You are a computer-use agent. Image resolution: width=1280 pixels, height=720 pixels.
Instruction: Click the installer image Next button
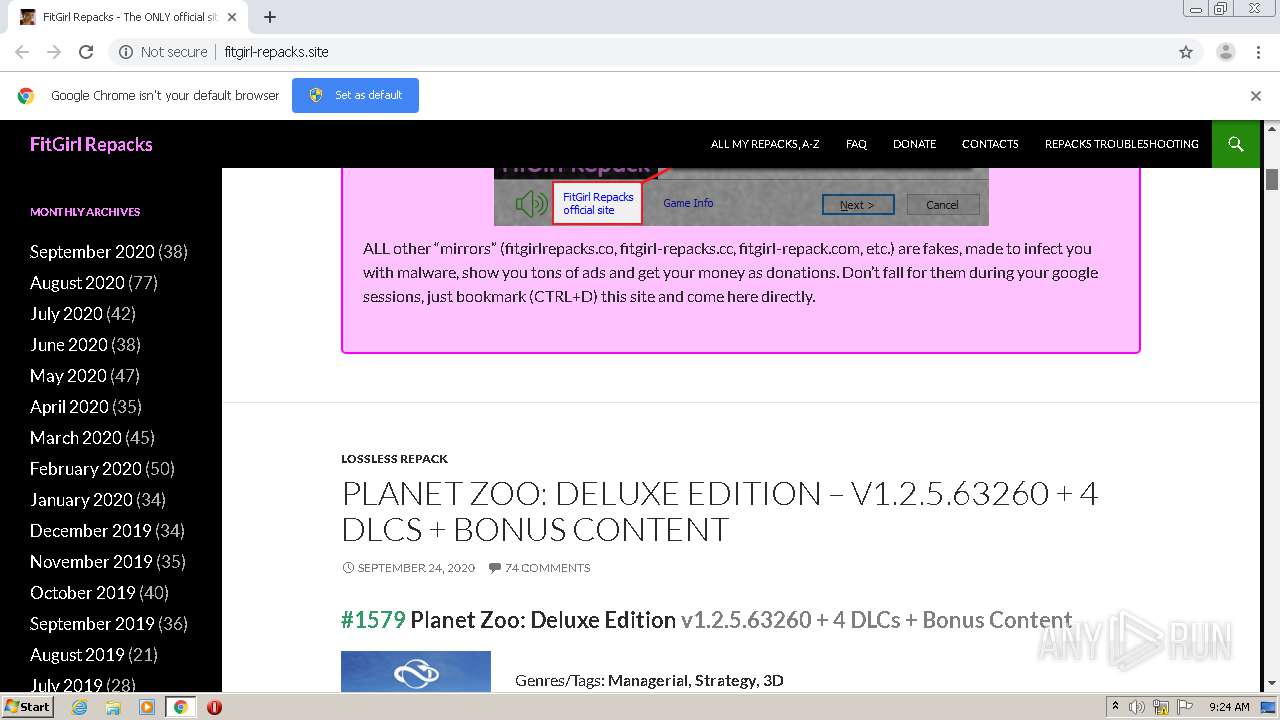coord(858,205)
